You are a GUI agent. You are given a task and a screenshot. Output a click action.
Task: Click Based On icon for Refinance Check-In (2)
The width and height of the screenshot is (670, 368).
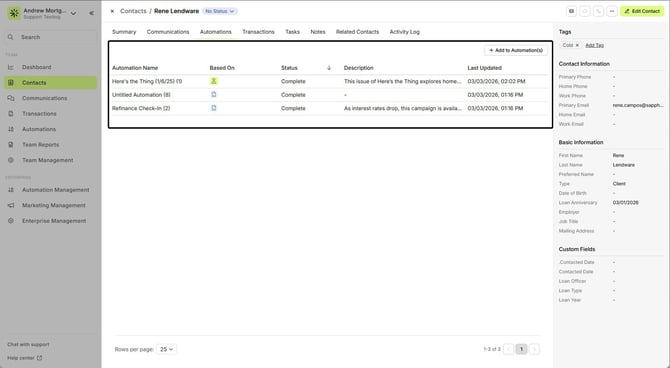point(214,108)
